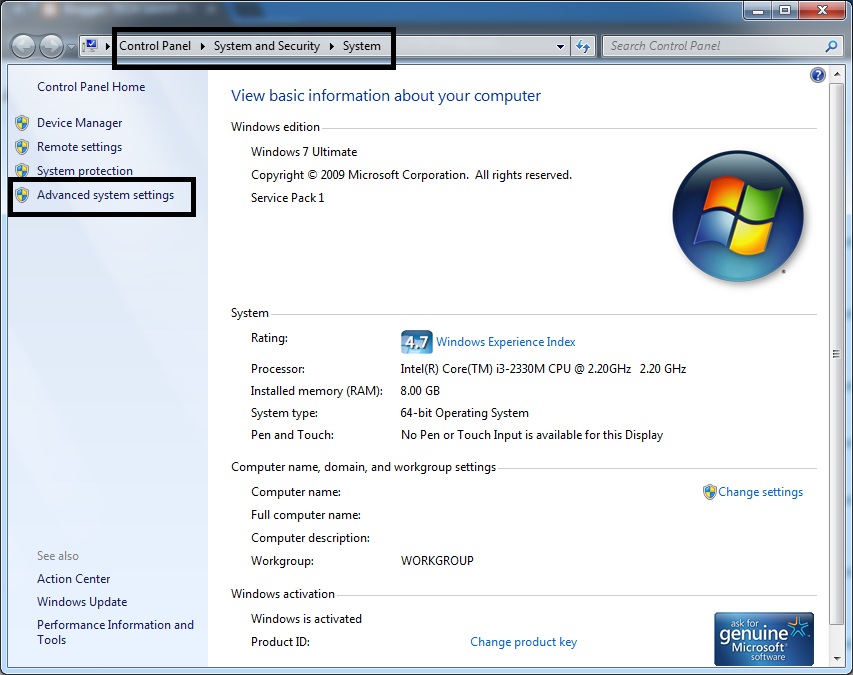Image resolution: width=853 pixels, height=675 pixels.
Task: Click the Windows 7 logo image
Action: (x=738, y=216)
